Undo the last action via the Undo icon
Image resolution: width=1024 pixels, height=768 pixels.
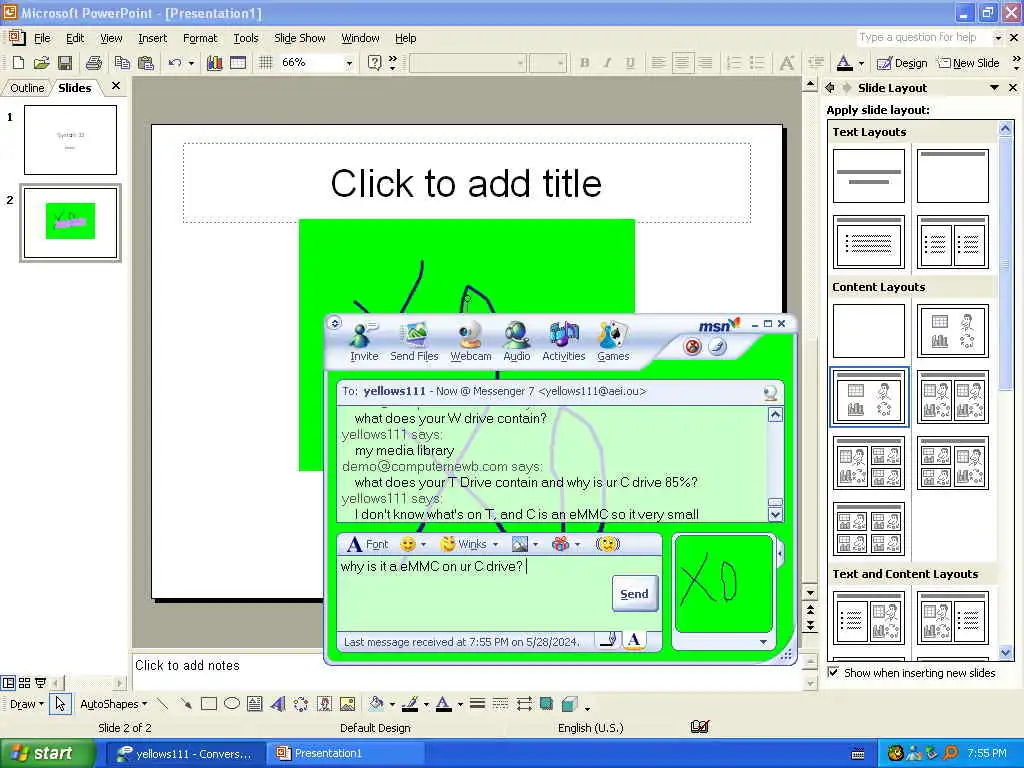pyautogui.click(x=174, y=63)
